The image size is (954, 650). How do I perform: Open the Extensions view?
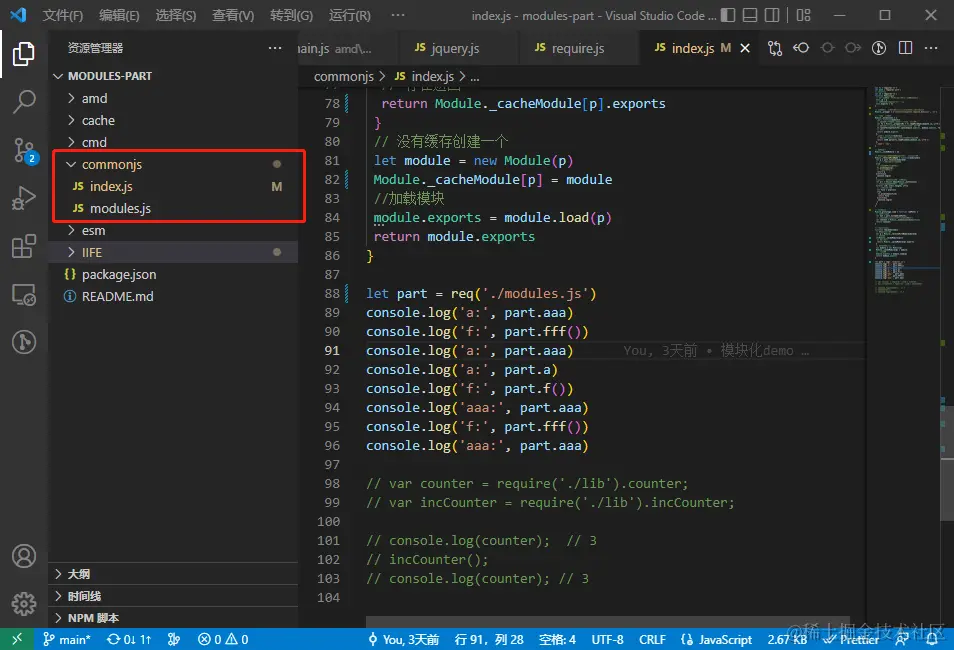(24, 246)
